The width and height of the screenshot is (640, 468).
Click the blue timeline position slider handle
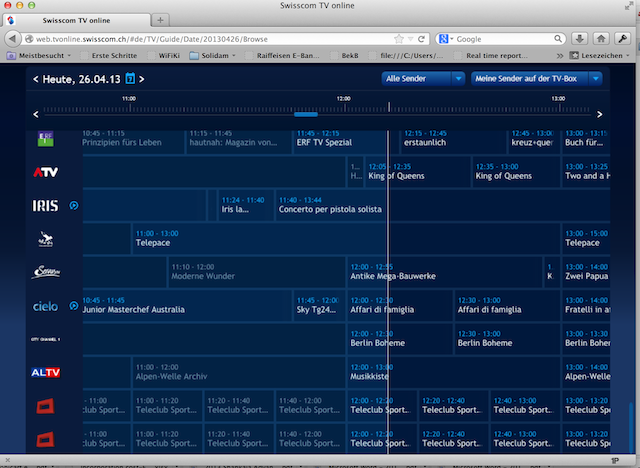coord(306,115)
